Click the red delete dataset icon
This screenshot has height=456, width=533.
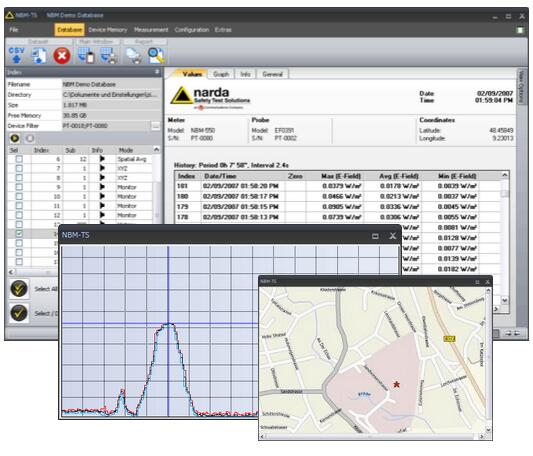click(62, 56)
